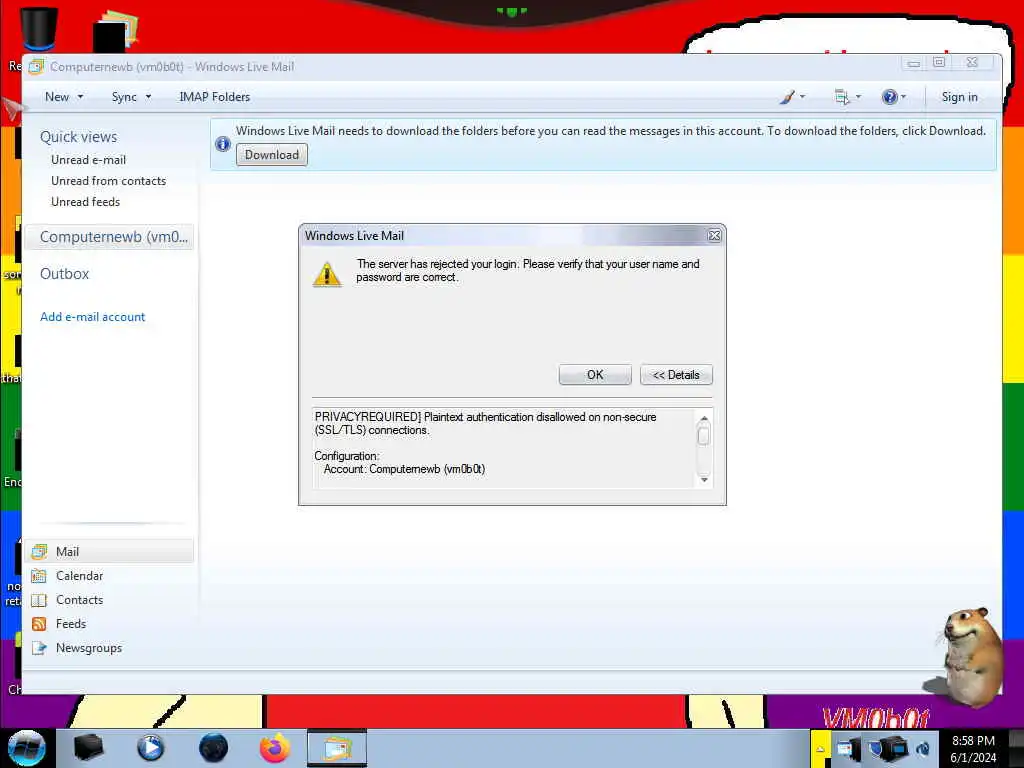Open Firefox from the taskbar
1024x768 pixels.
pyautogui.click(x=275, y=748)
